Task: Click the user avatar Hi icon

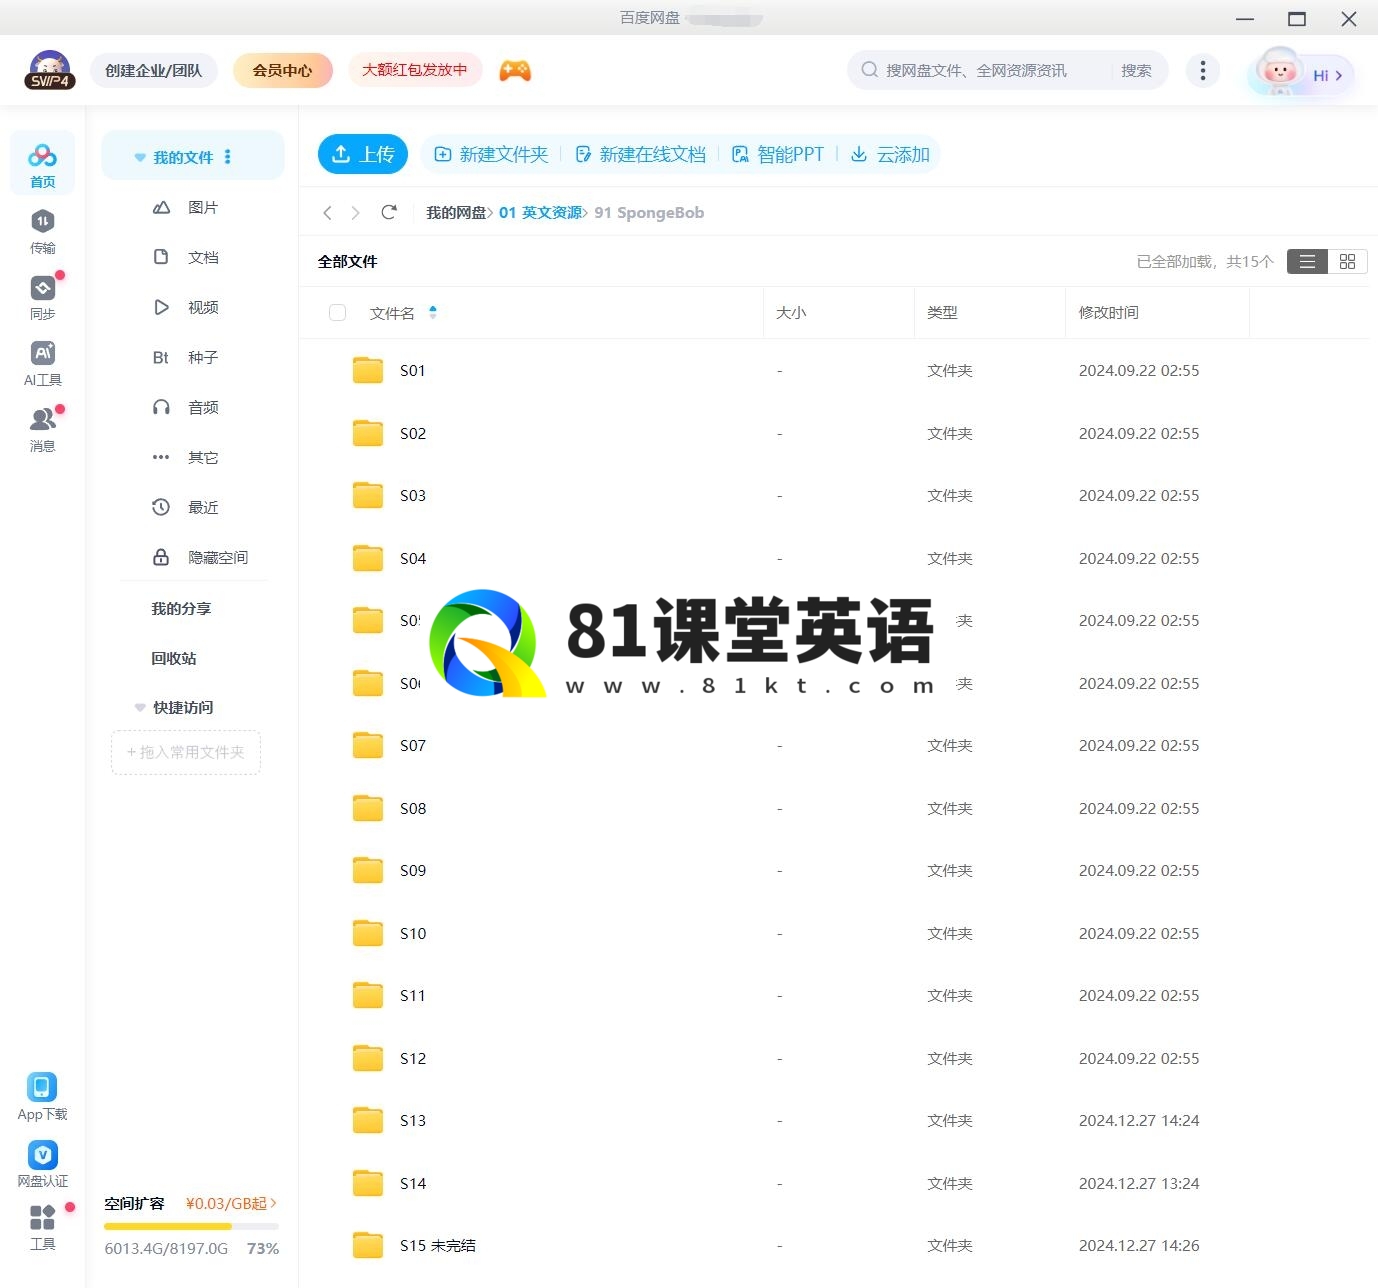Action: coord(1301,73)
